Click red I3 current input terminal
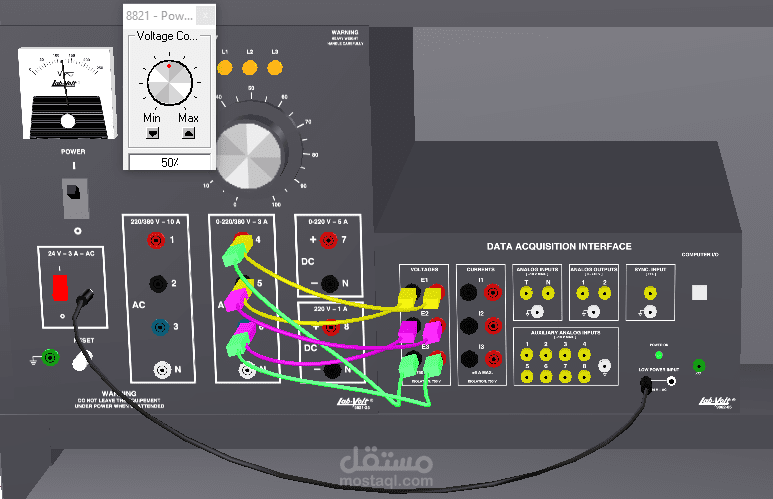773x499 pixels. pos(493,358)
